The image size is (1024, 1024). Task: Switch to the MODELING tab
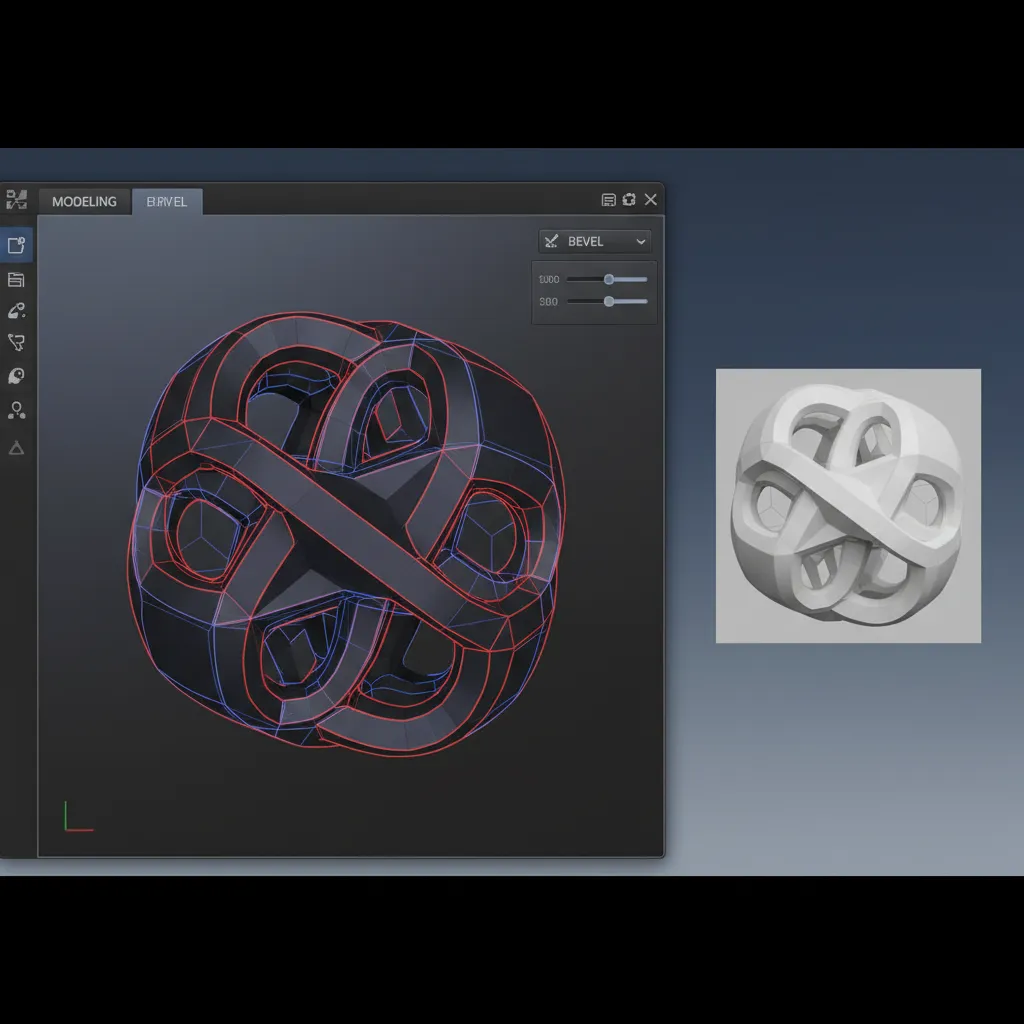tap(84, 201)
